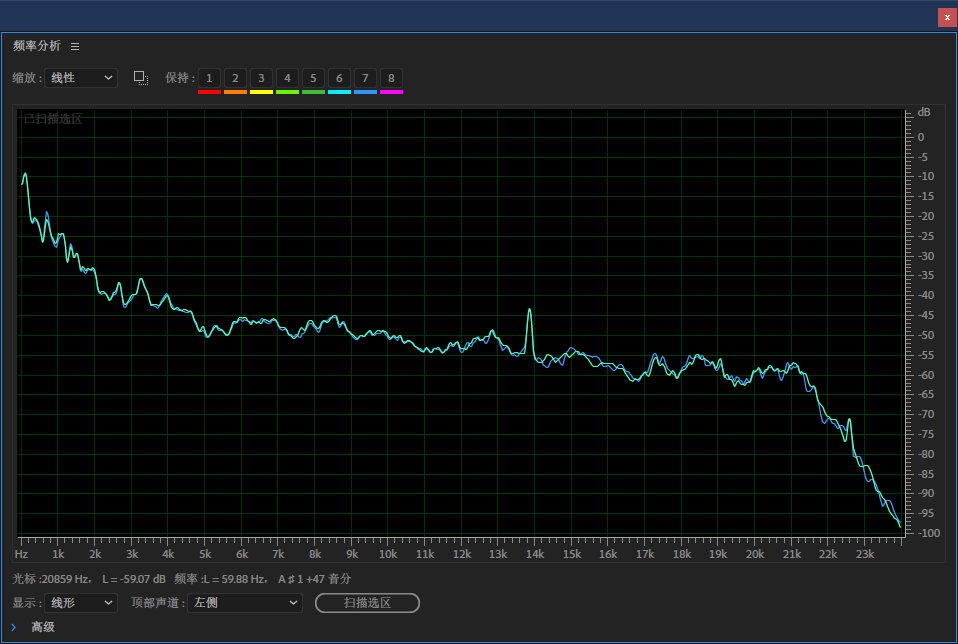Select the 频率分析 panel tab
The image size is (958, 644).
(x=37, y=46)
